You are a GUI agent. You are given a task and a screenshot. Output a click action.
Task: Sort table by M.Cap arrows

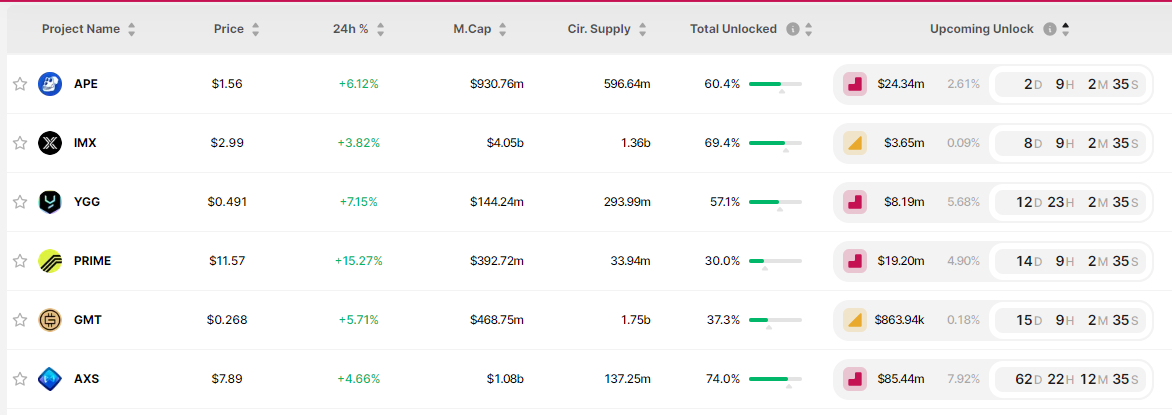[502, 29]
